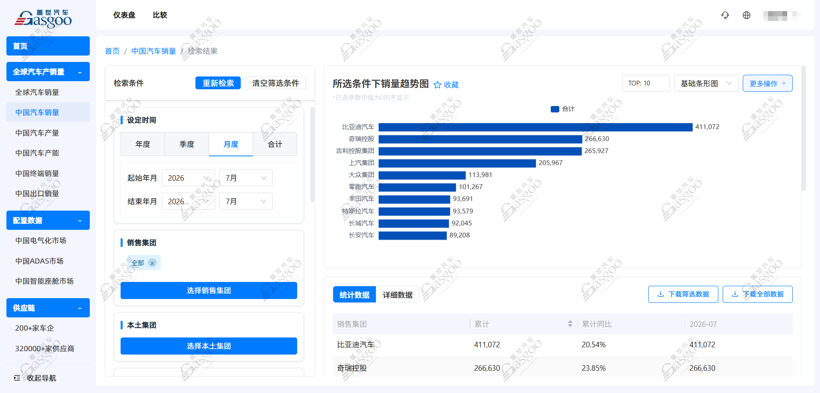The height and width of the screenshot is (393, 820).
Task: Select the 季度 time tab
Action: pyautogui.click(x=187, y=144)
